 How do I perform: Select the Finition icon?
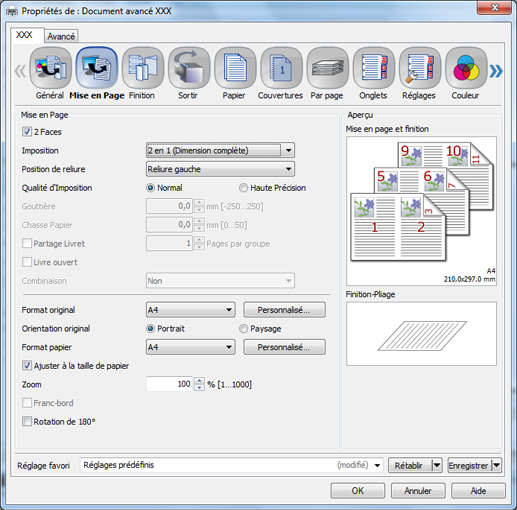(x=143, y=68)
